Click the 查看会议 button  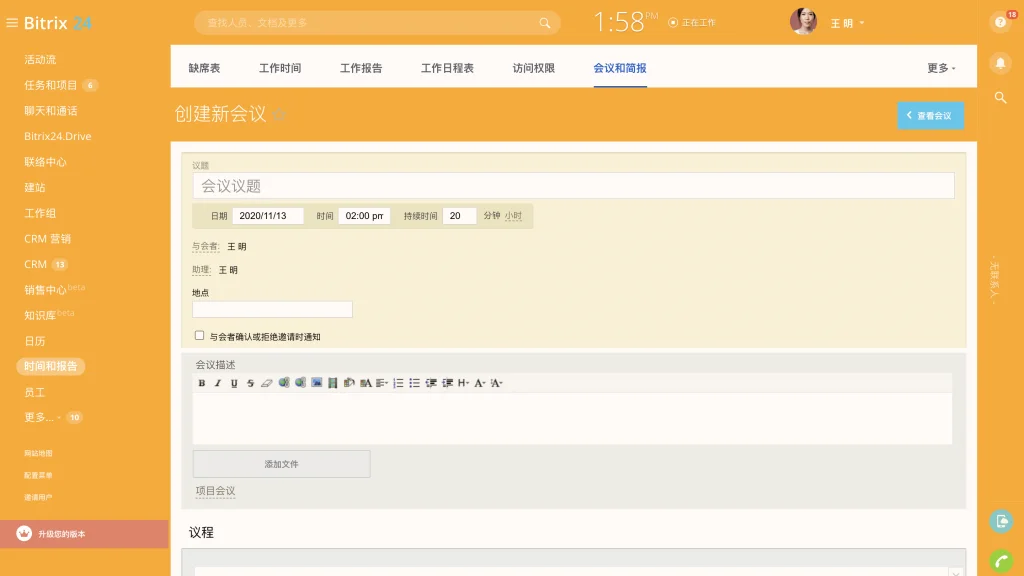tap(931, 116)
